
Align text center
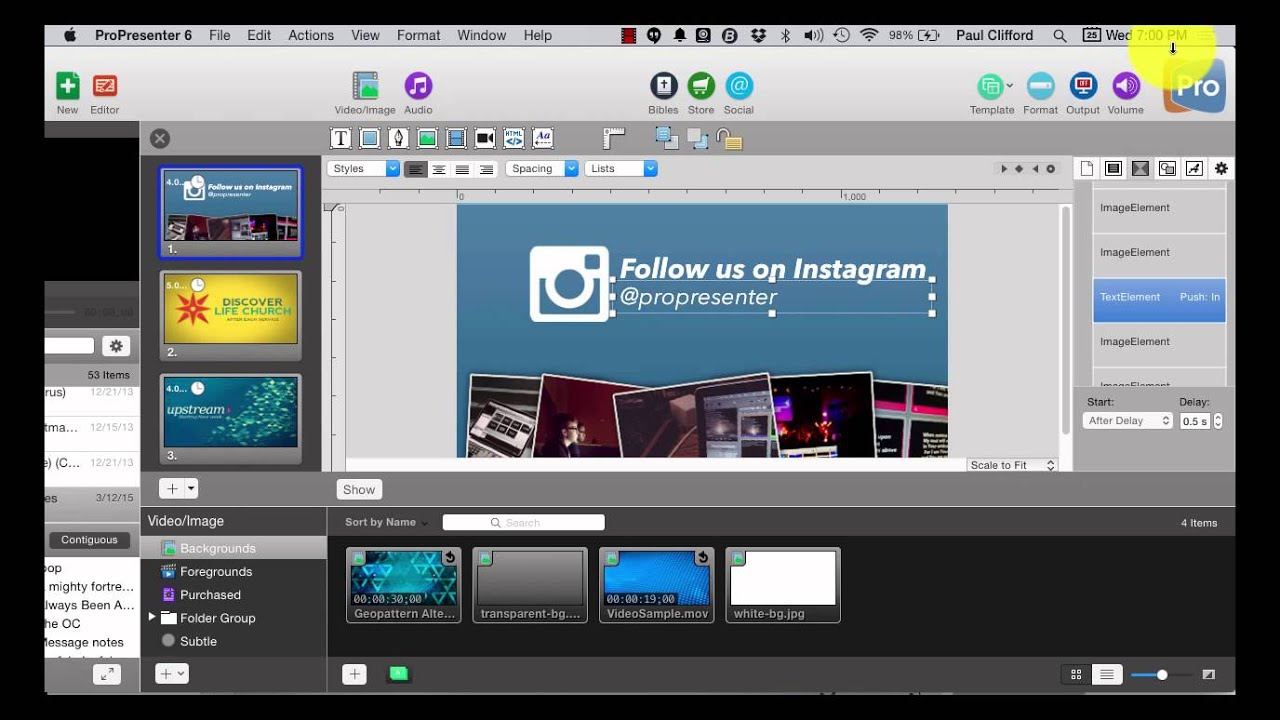(439, 169)
